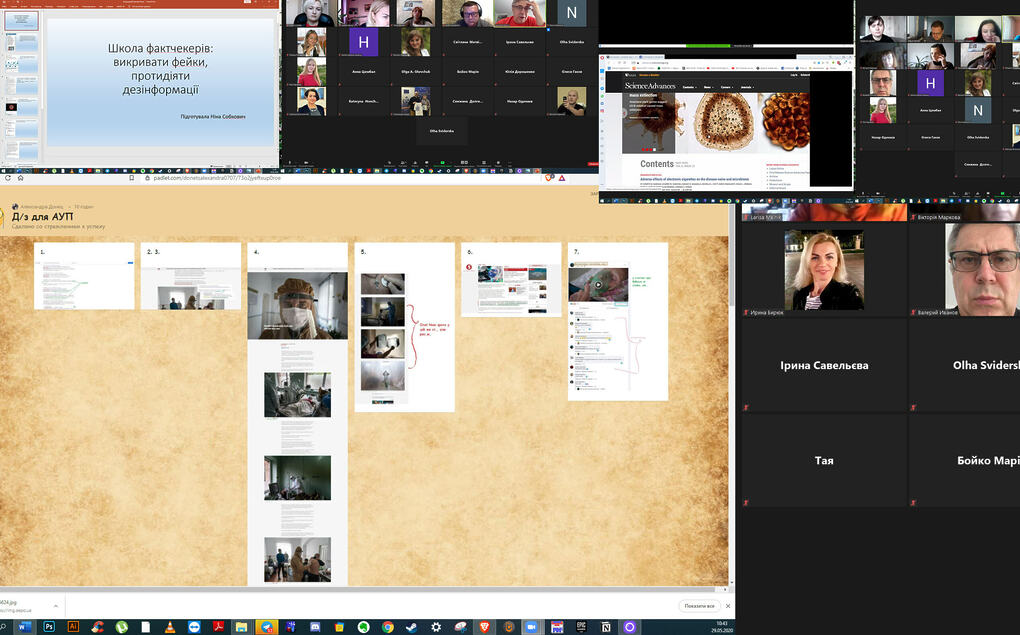Select the Тая participant tile
This screenshot has height=635, width=1020.
[x=824, y=460]
